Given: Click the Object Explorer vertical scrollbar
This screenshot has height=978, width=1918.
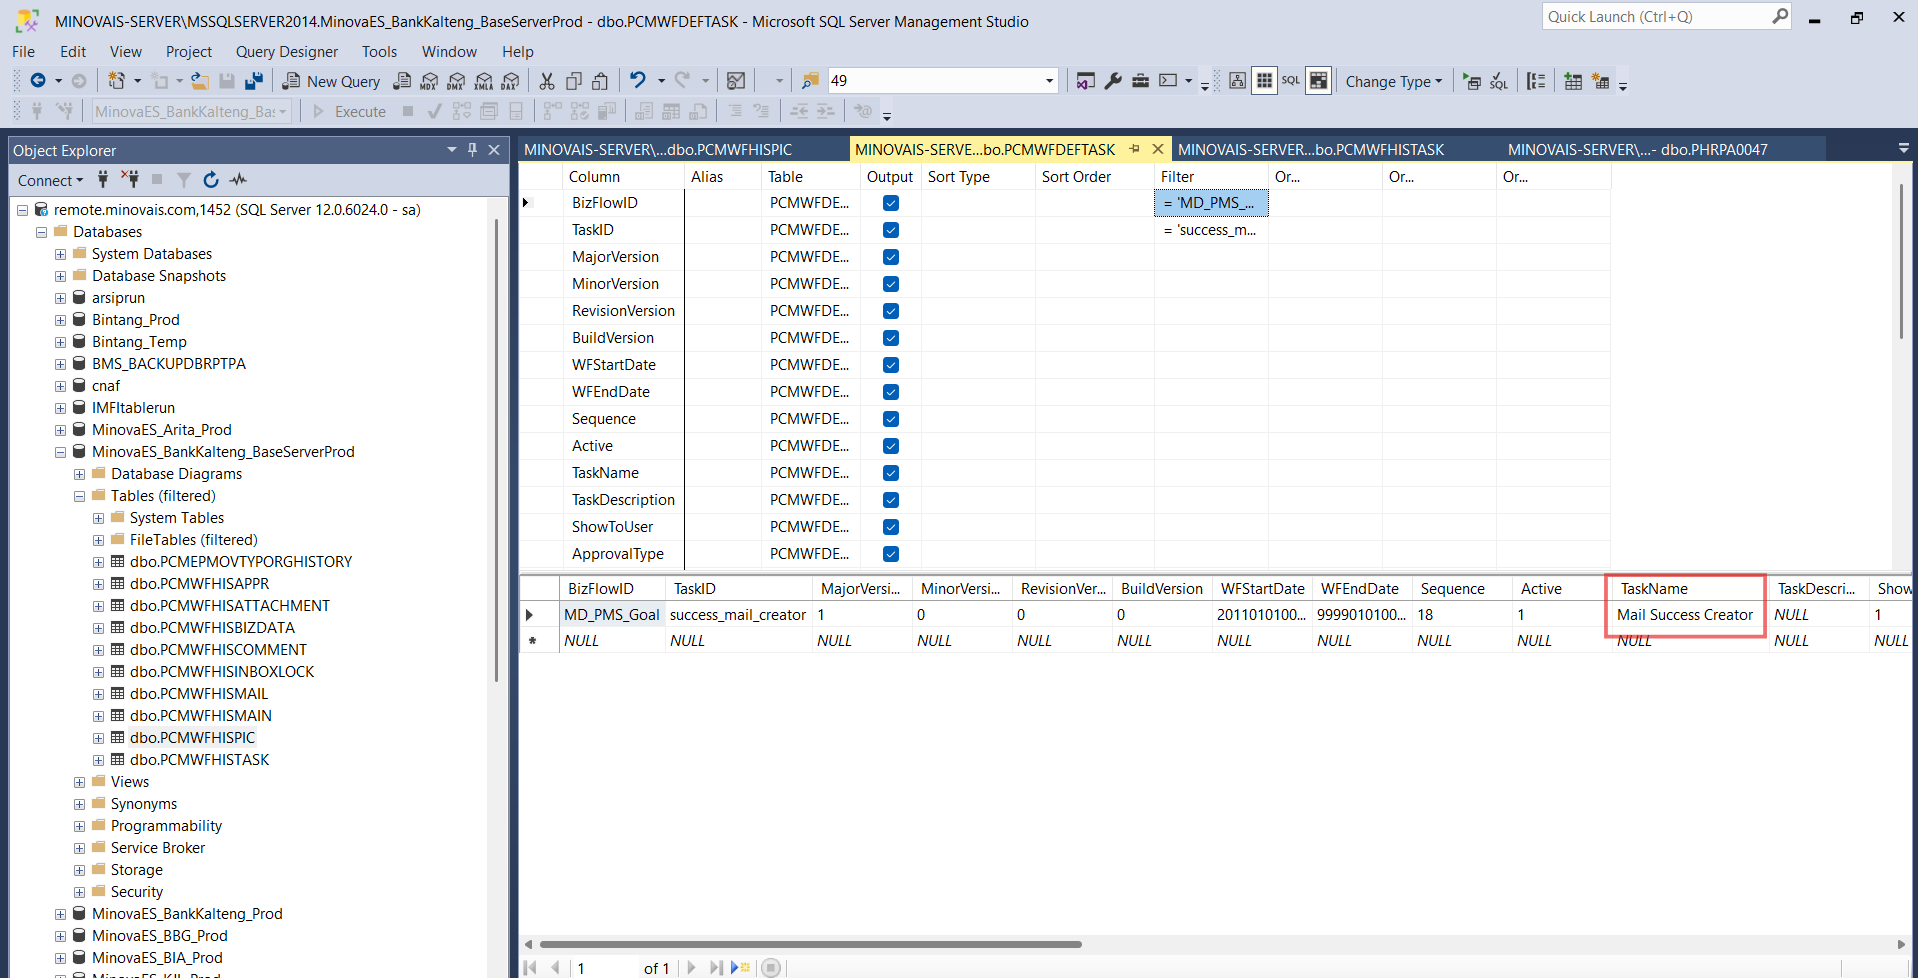Looking at the screenshot, I should (497, 450).
